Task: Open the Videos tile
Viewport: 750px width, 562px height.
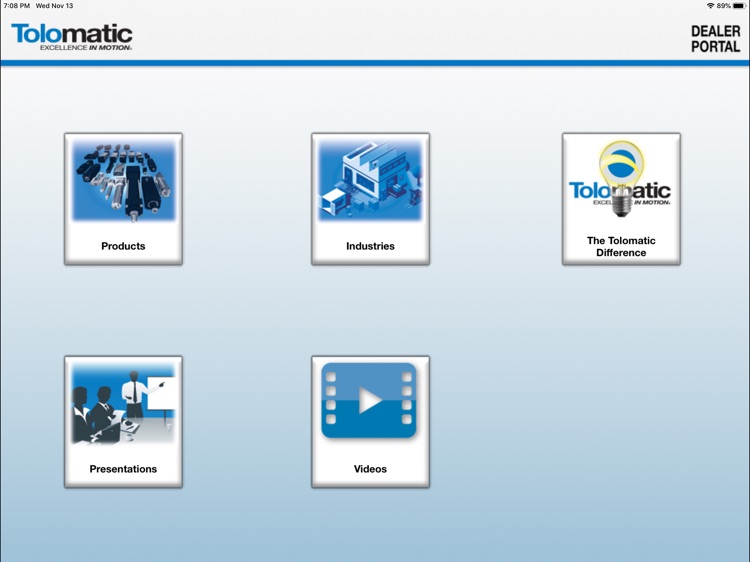Action: coord(370,421)
